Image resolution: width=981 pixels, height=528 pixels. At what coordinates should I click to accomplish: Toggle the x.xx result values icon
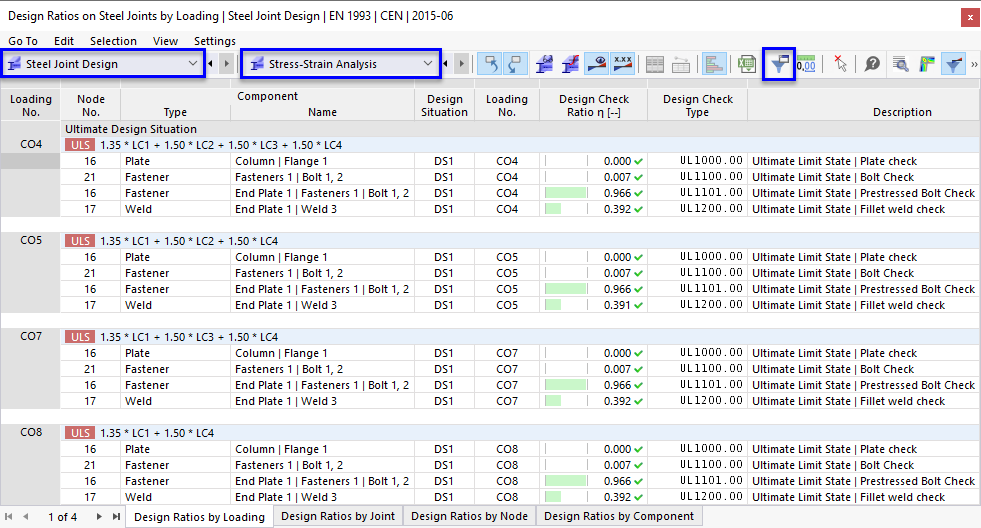tap(623, 64)
